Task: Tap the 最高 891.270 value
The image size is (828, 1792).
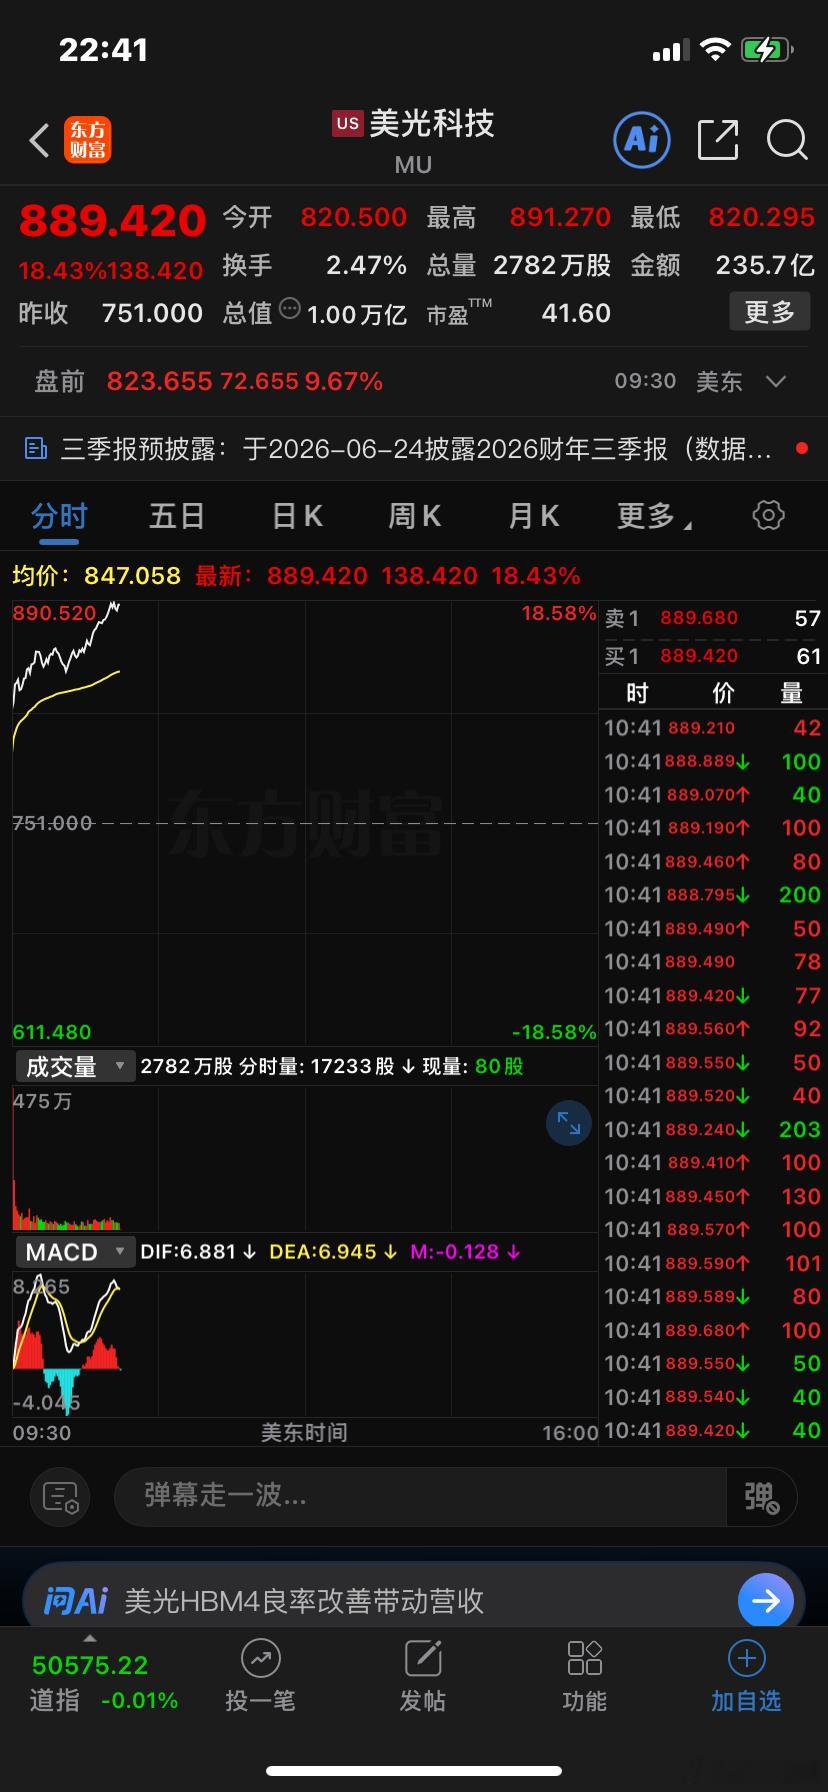Action: (560, 217)
